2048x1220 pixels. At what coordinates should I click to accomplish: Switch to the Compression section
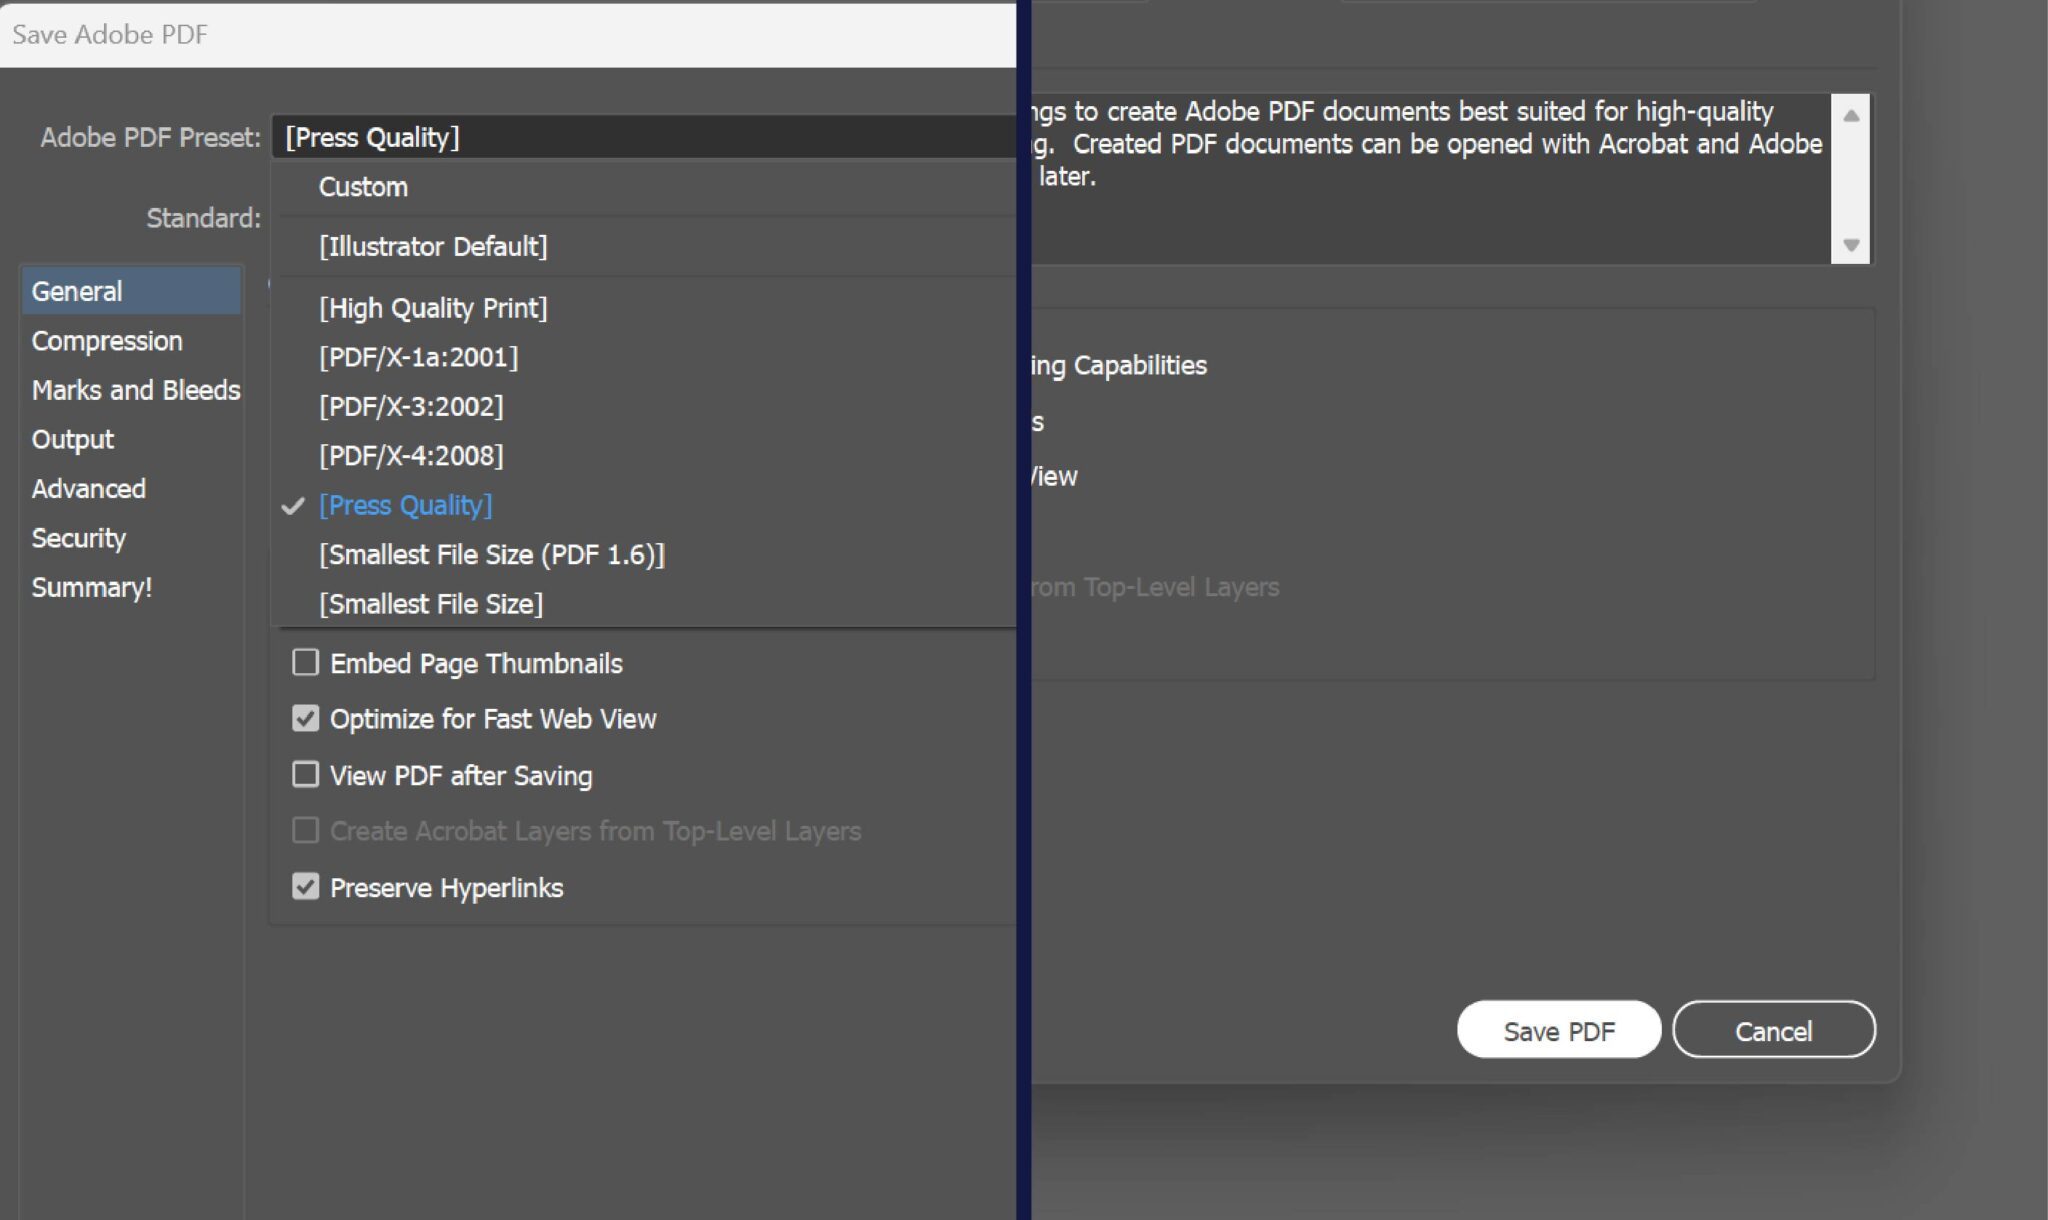[107, 341]
